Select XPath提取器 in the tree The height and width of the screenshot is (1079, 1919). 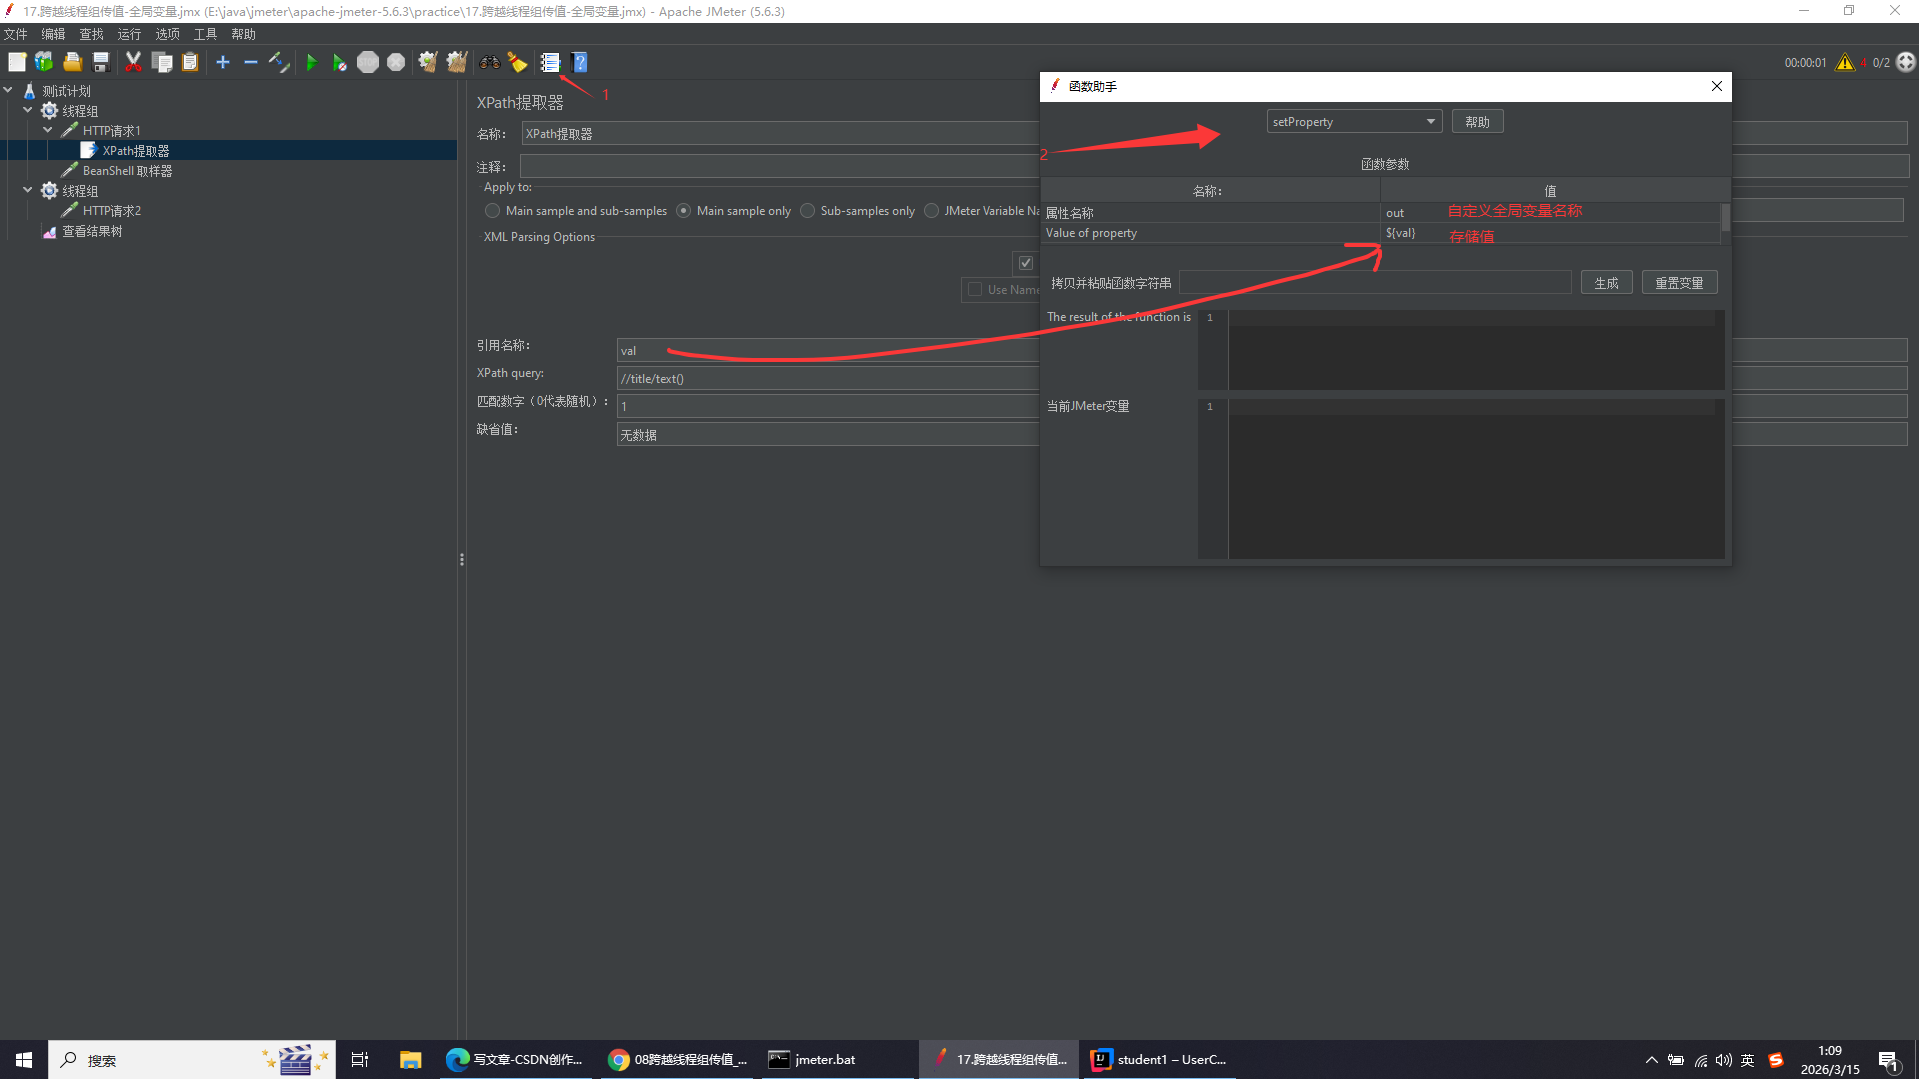135,151
